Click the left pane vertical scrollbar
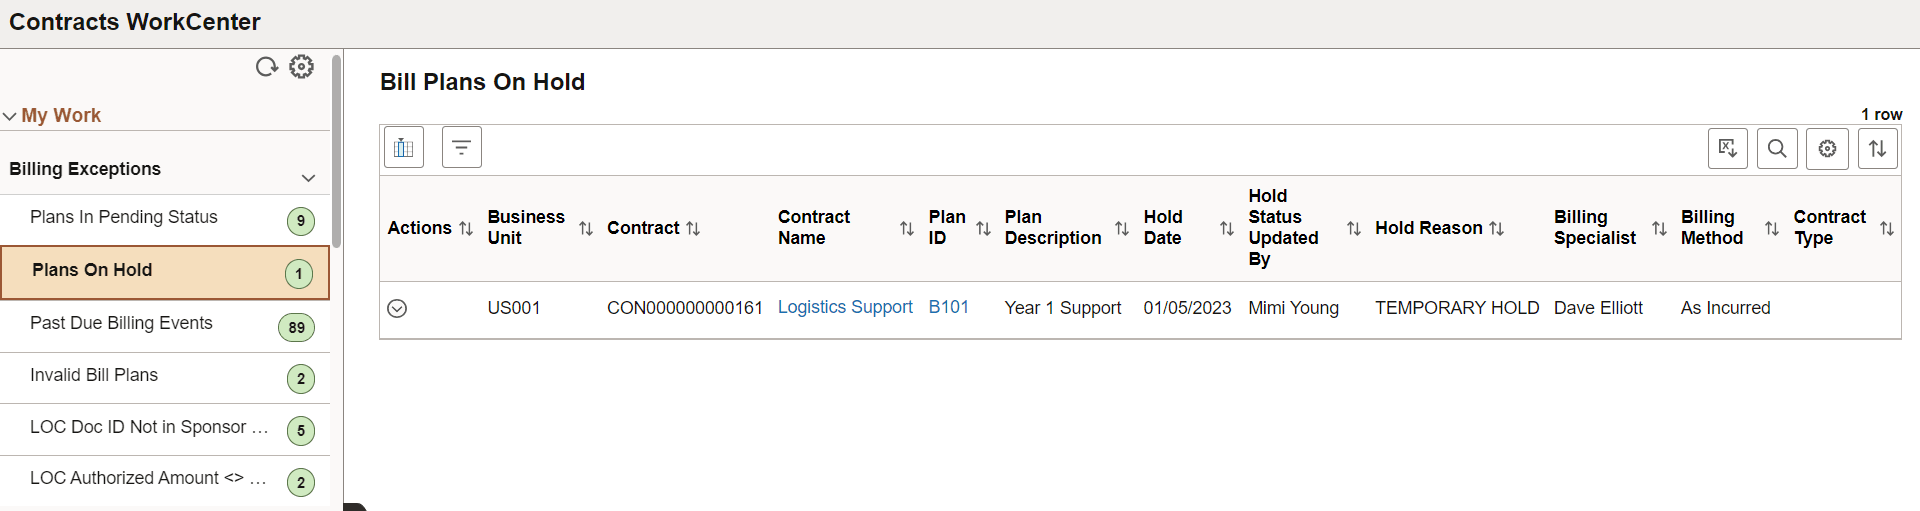The image size is (1920, 511). [x=337, y=150]
